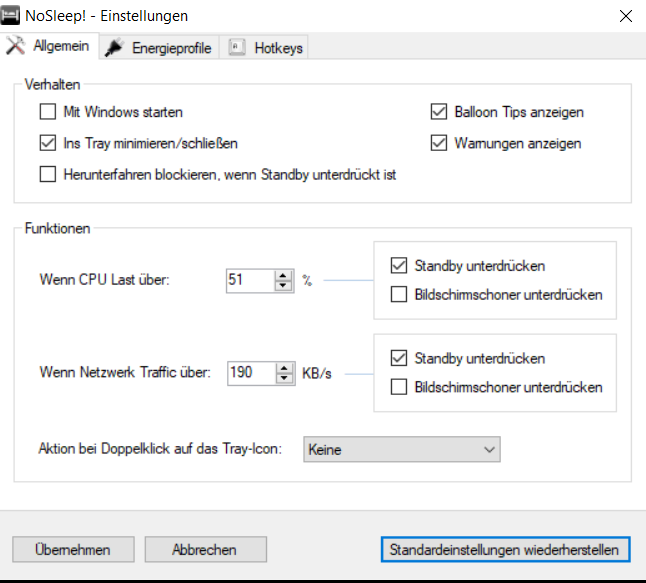Screen dimensions: 646x583
Task: Click the Allgemein tools icon
Action: [x=16, y=46]
